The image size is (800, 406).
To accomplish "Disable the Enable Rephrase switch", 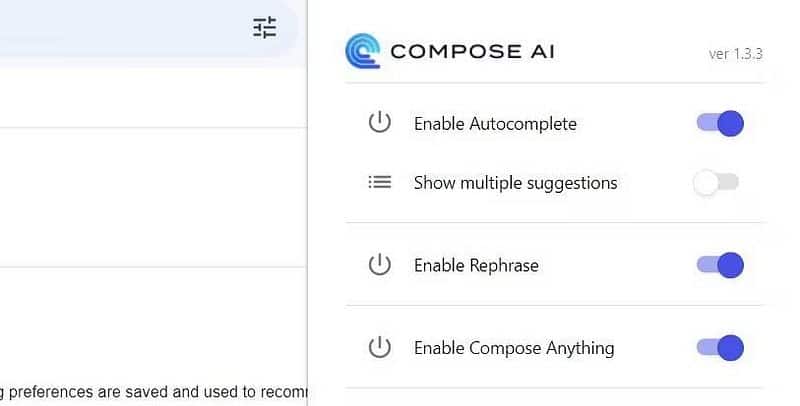I will [x=720, y=265].
